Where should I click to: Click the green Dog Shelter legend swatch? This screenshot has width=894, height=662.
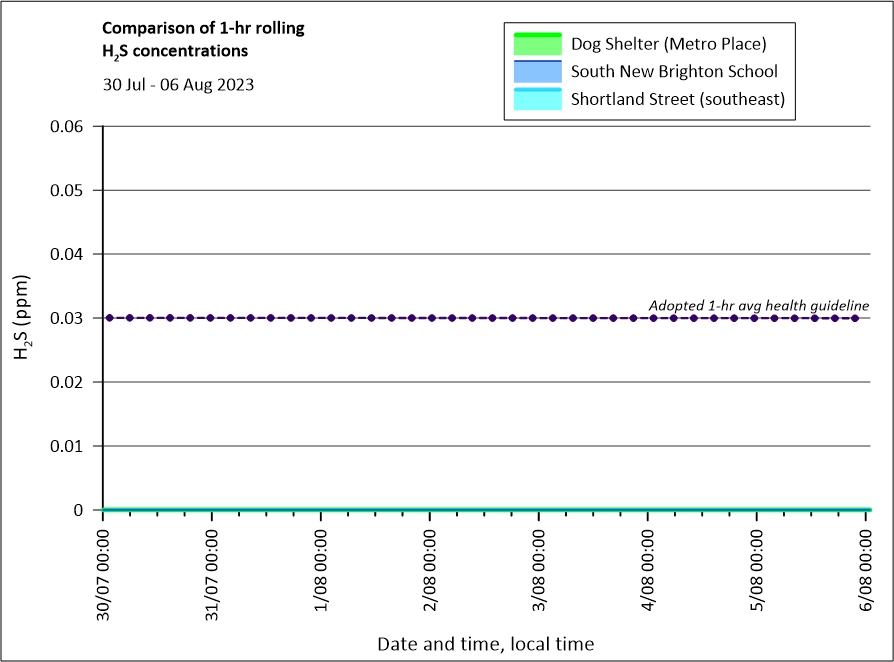click(x=537, y=44)
